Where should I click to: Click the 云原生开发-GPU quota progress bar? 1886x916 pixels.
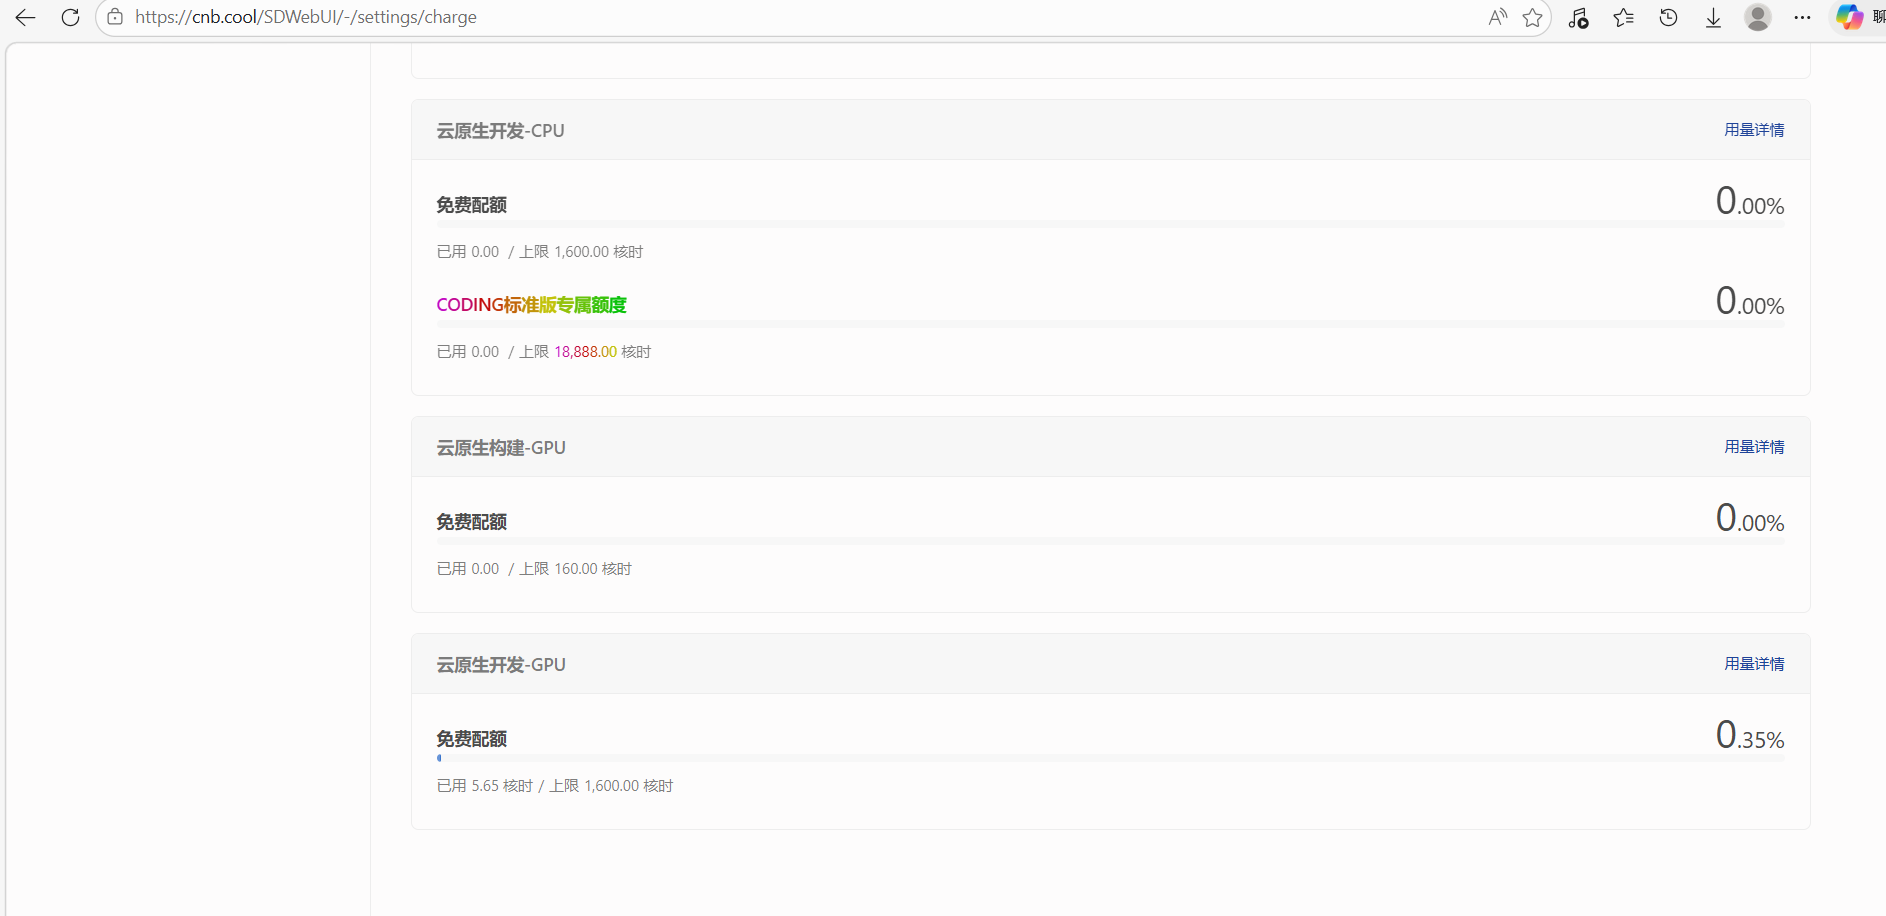tap(1110, 758)
